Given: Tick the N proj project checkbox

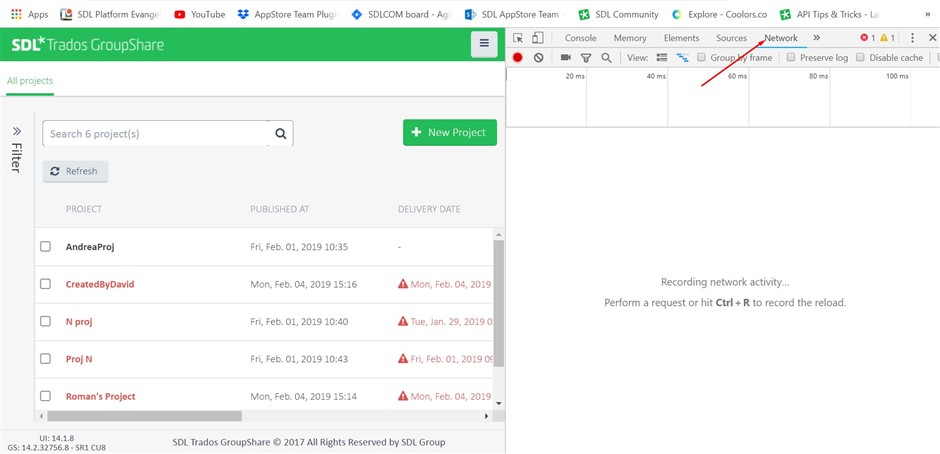Looking at the screenshot, I should [x=45, y=321].
